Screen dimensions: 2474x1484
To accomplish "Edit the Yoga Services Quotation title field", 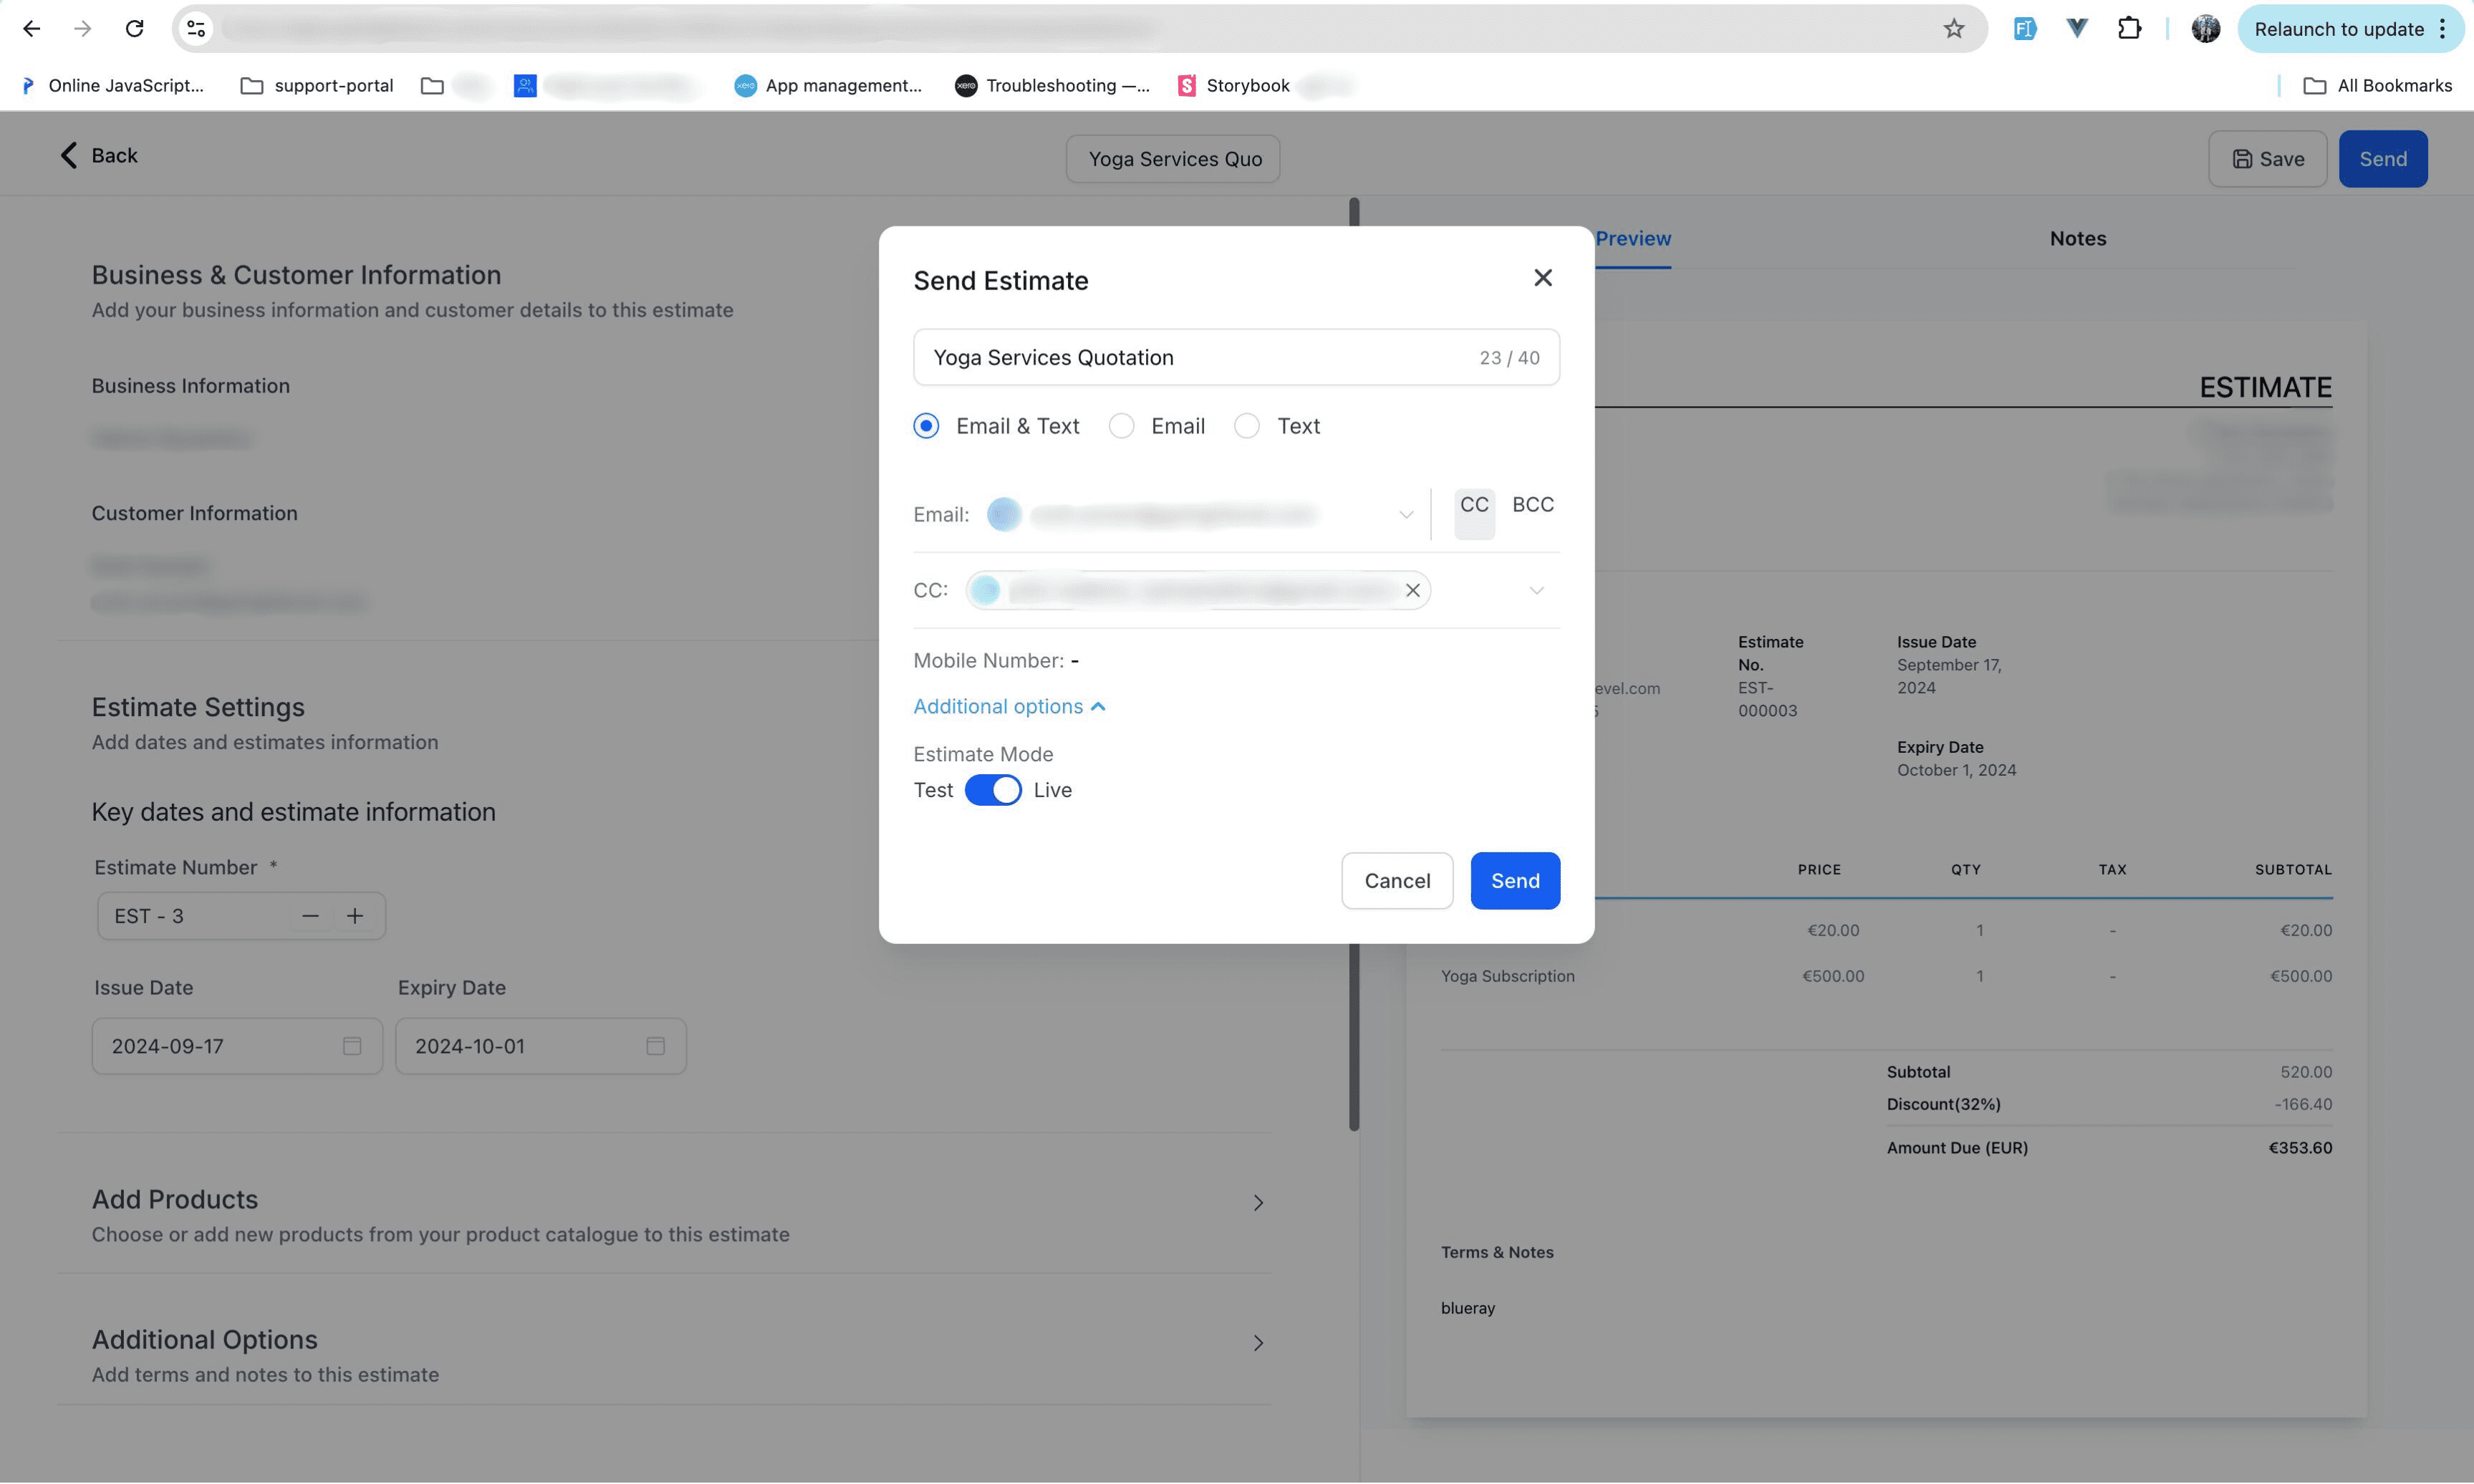I will click(1236, 357).
